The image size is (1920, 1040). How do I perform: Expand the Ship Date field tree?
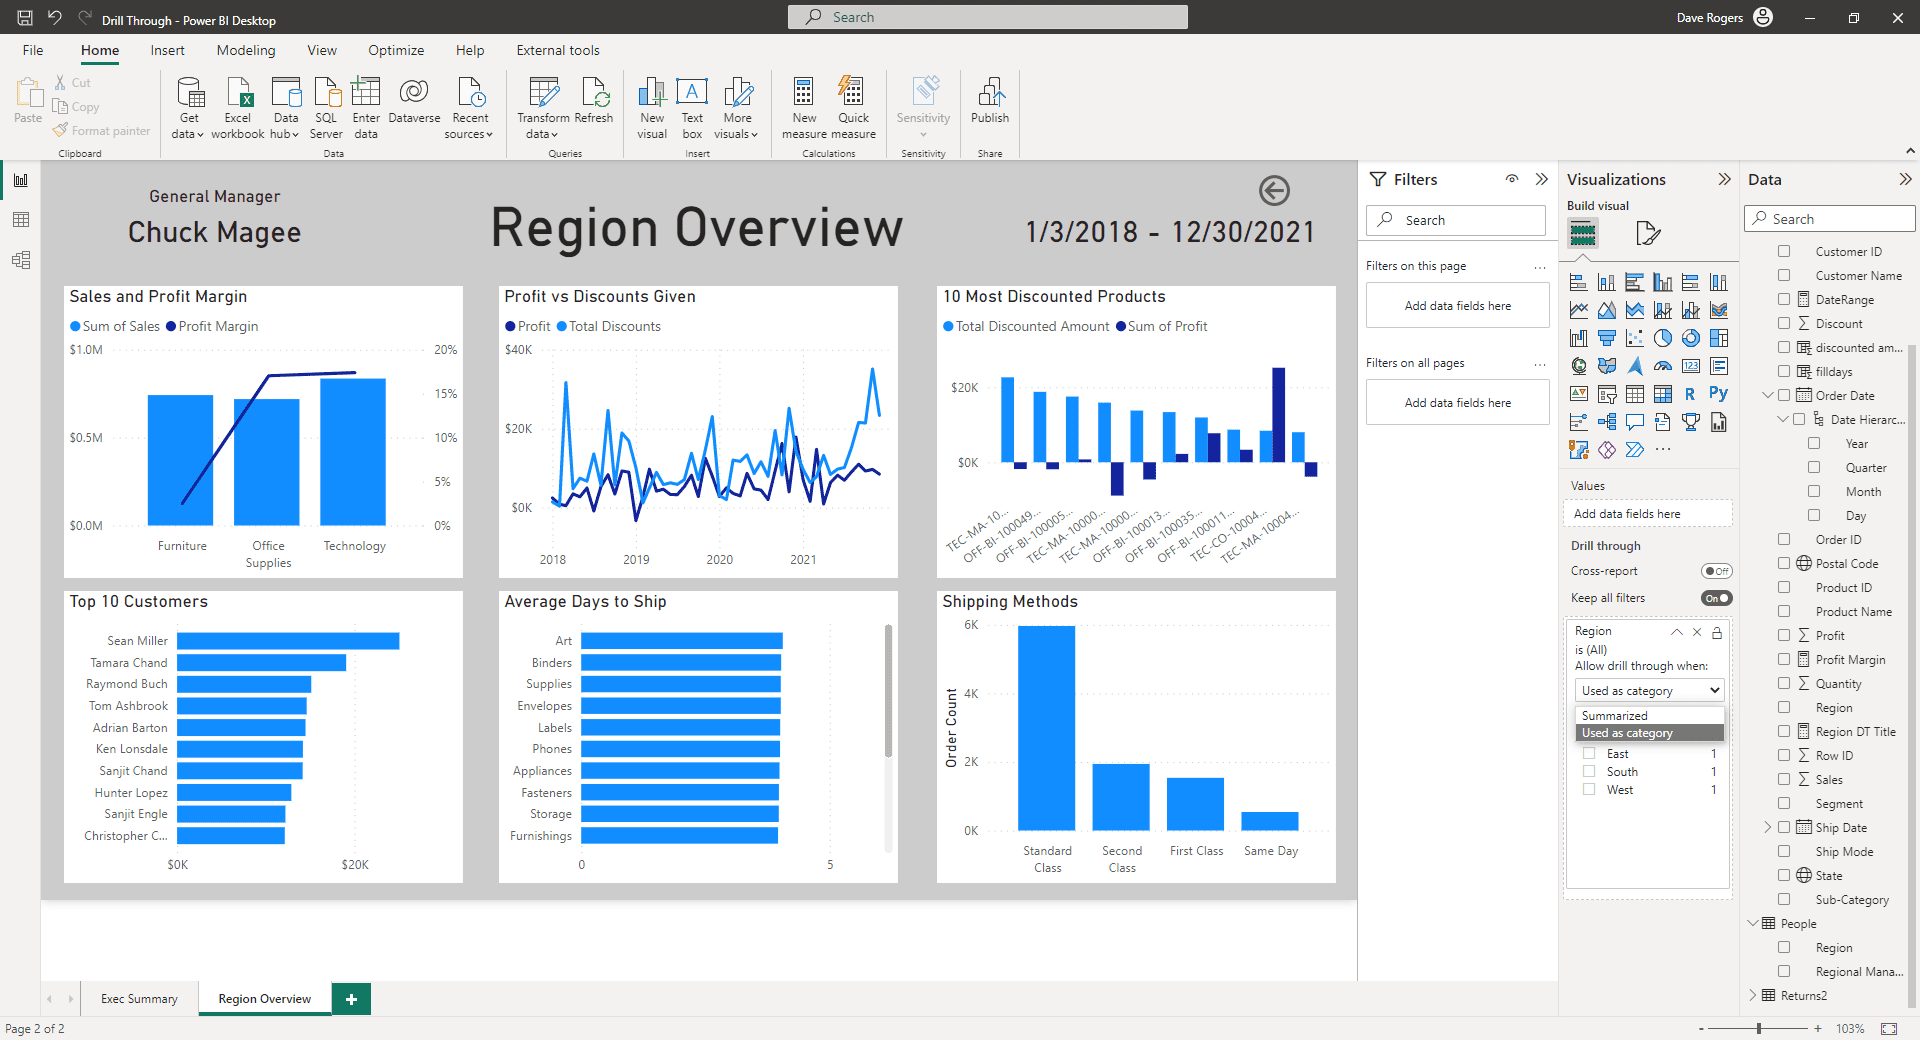(1767, 828)
